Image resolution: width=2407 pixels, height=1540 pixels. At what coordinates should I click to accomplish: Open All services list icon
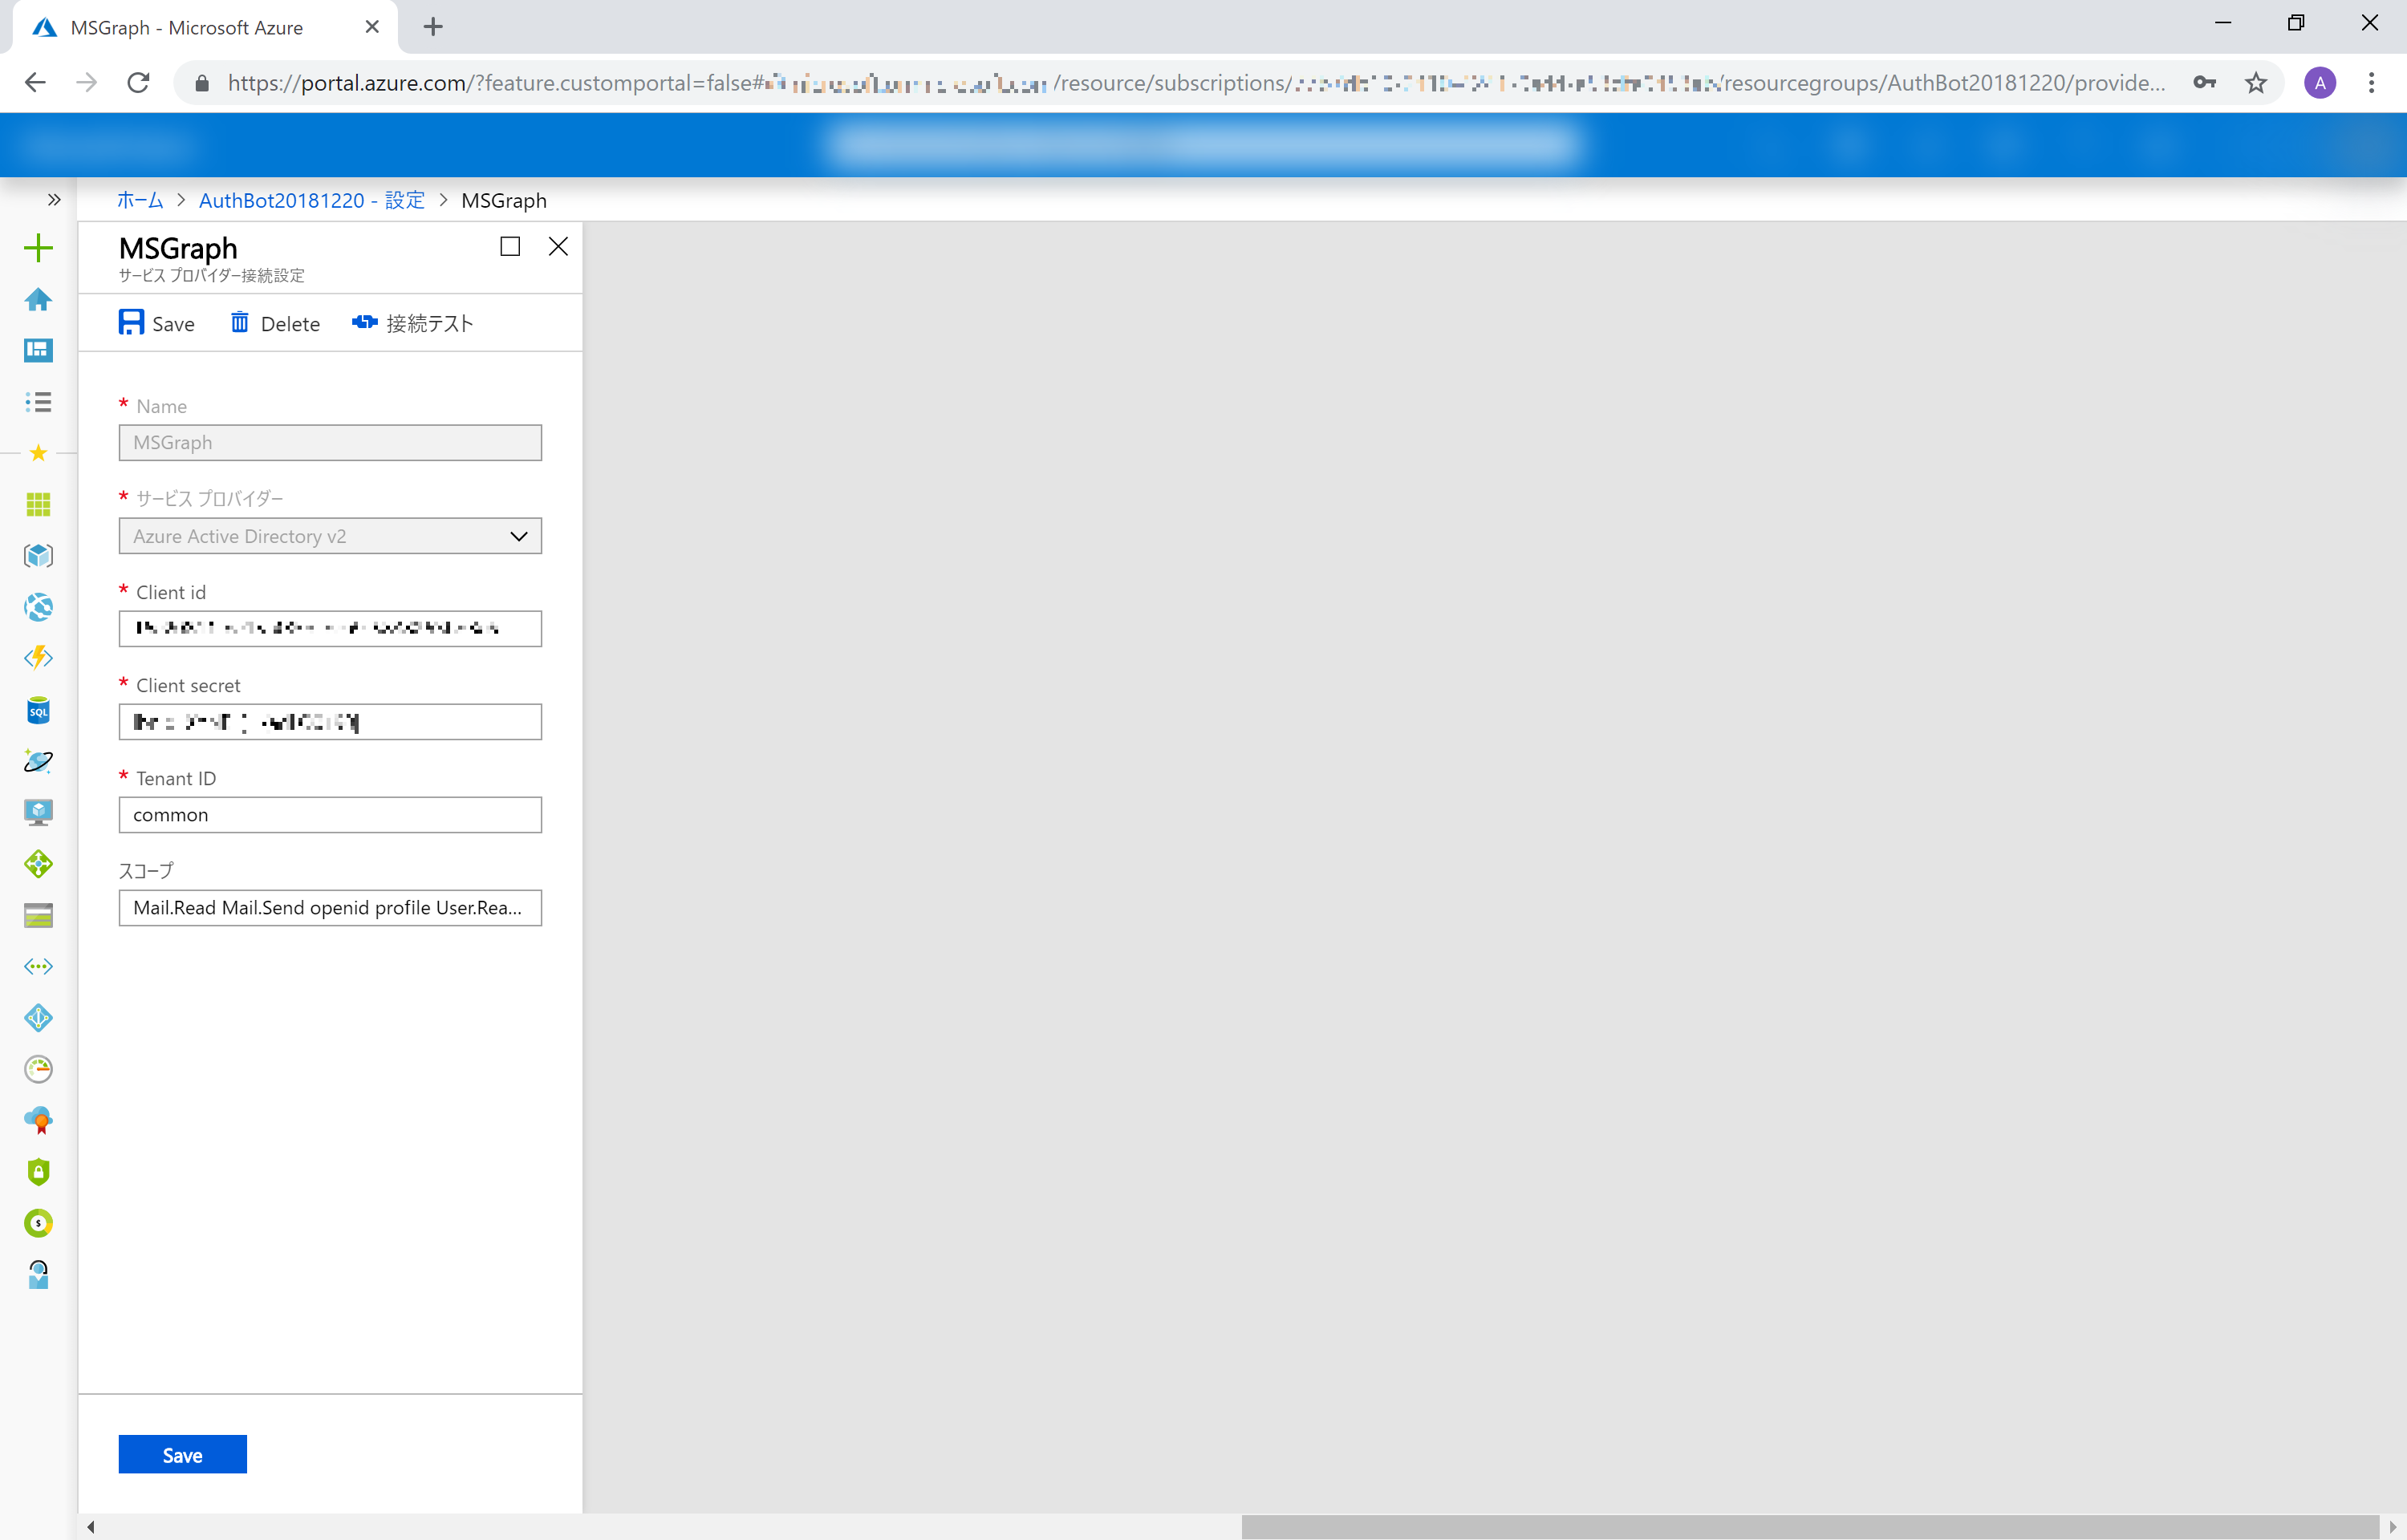(x=38, y=402)
